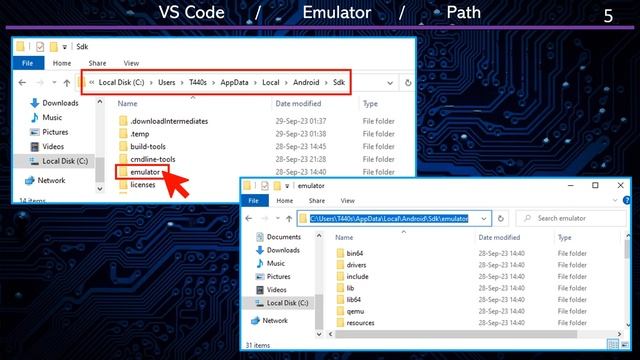Sort Sdk list by Type column
The width and height of the screenshot is (640, 360).
[x=370, y=103]
